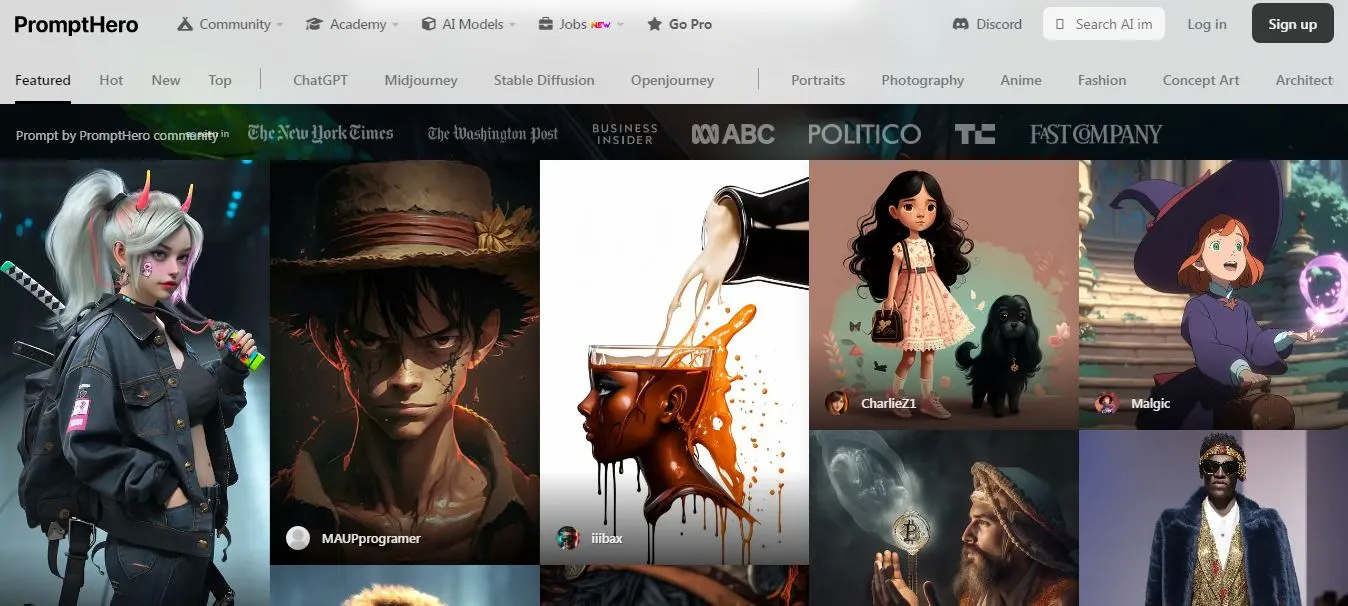
Task: Open the Portraits category
Action: (818, 80)
